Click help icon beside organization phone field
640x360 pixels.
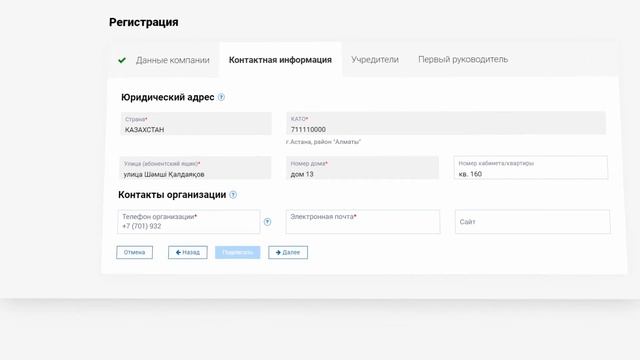click(267, 222)
